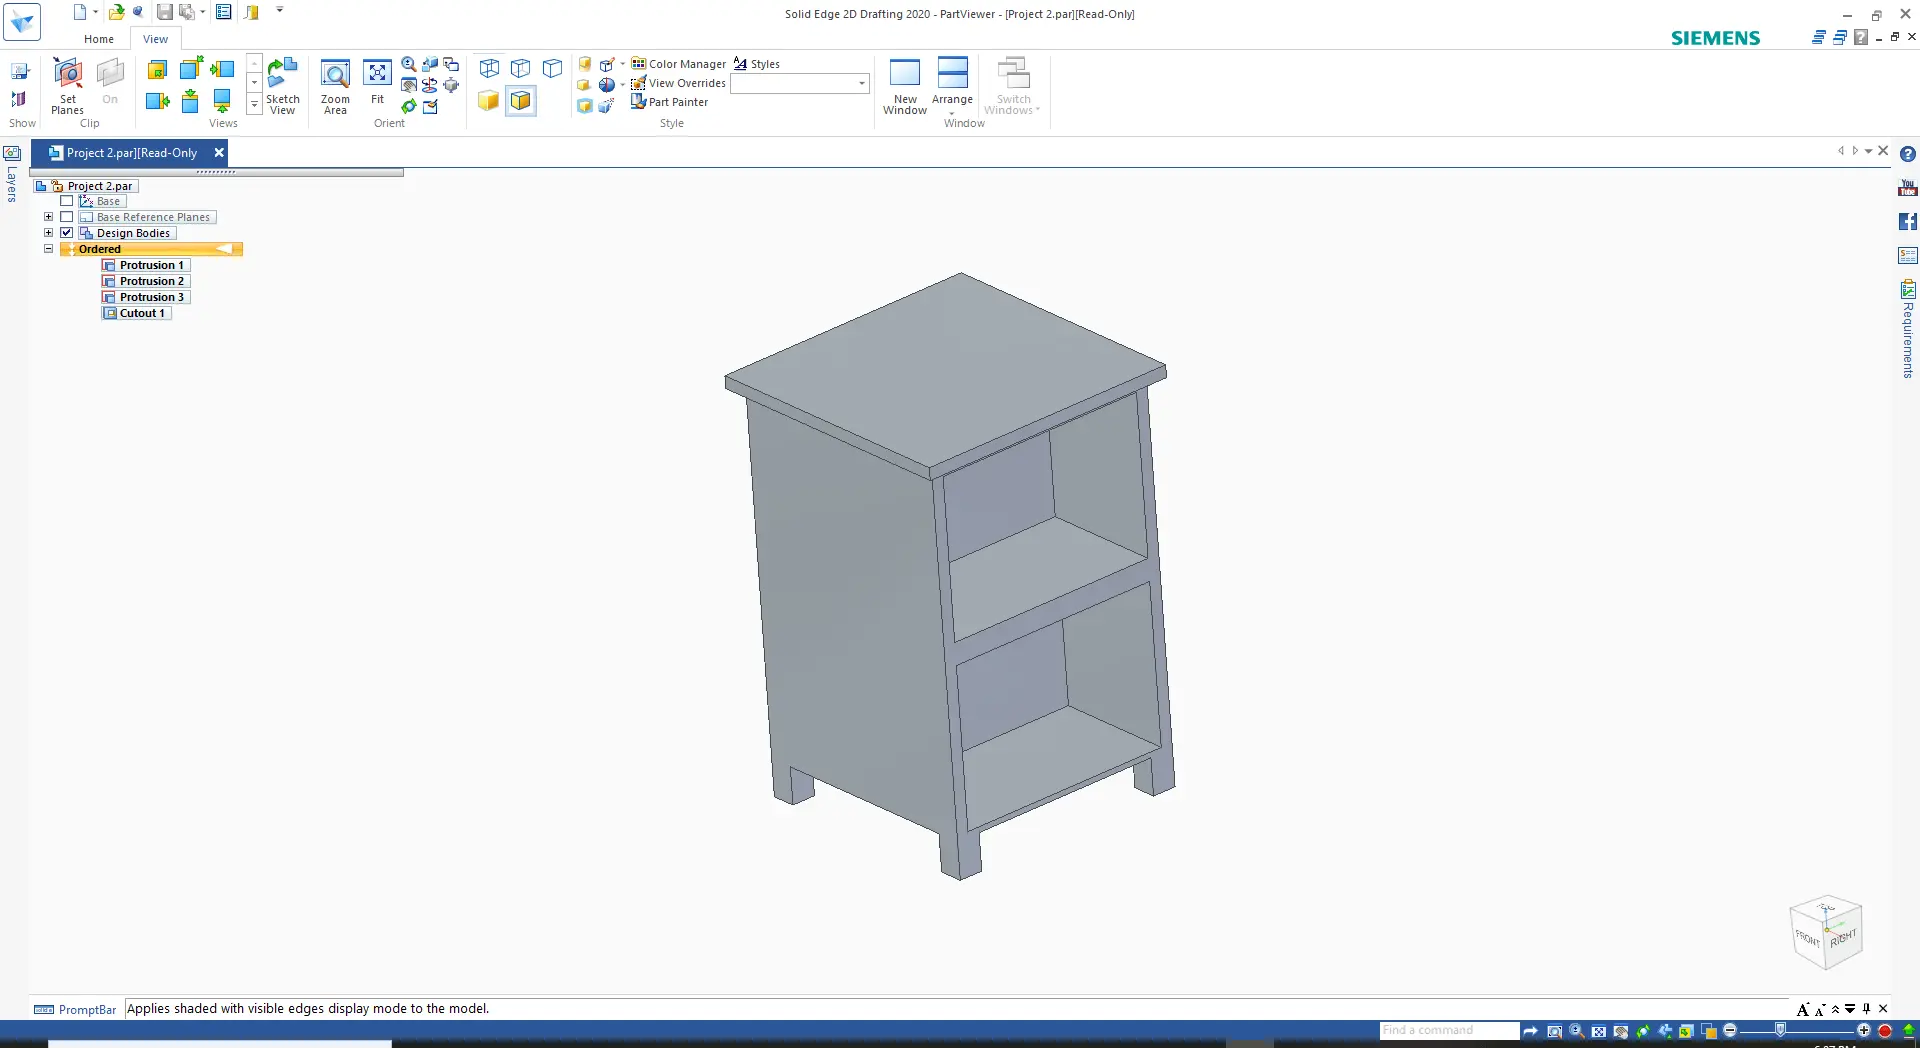Collapse the Ordered tree node

point(48,249)
